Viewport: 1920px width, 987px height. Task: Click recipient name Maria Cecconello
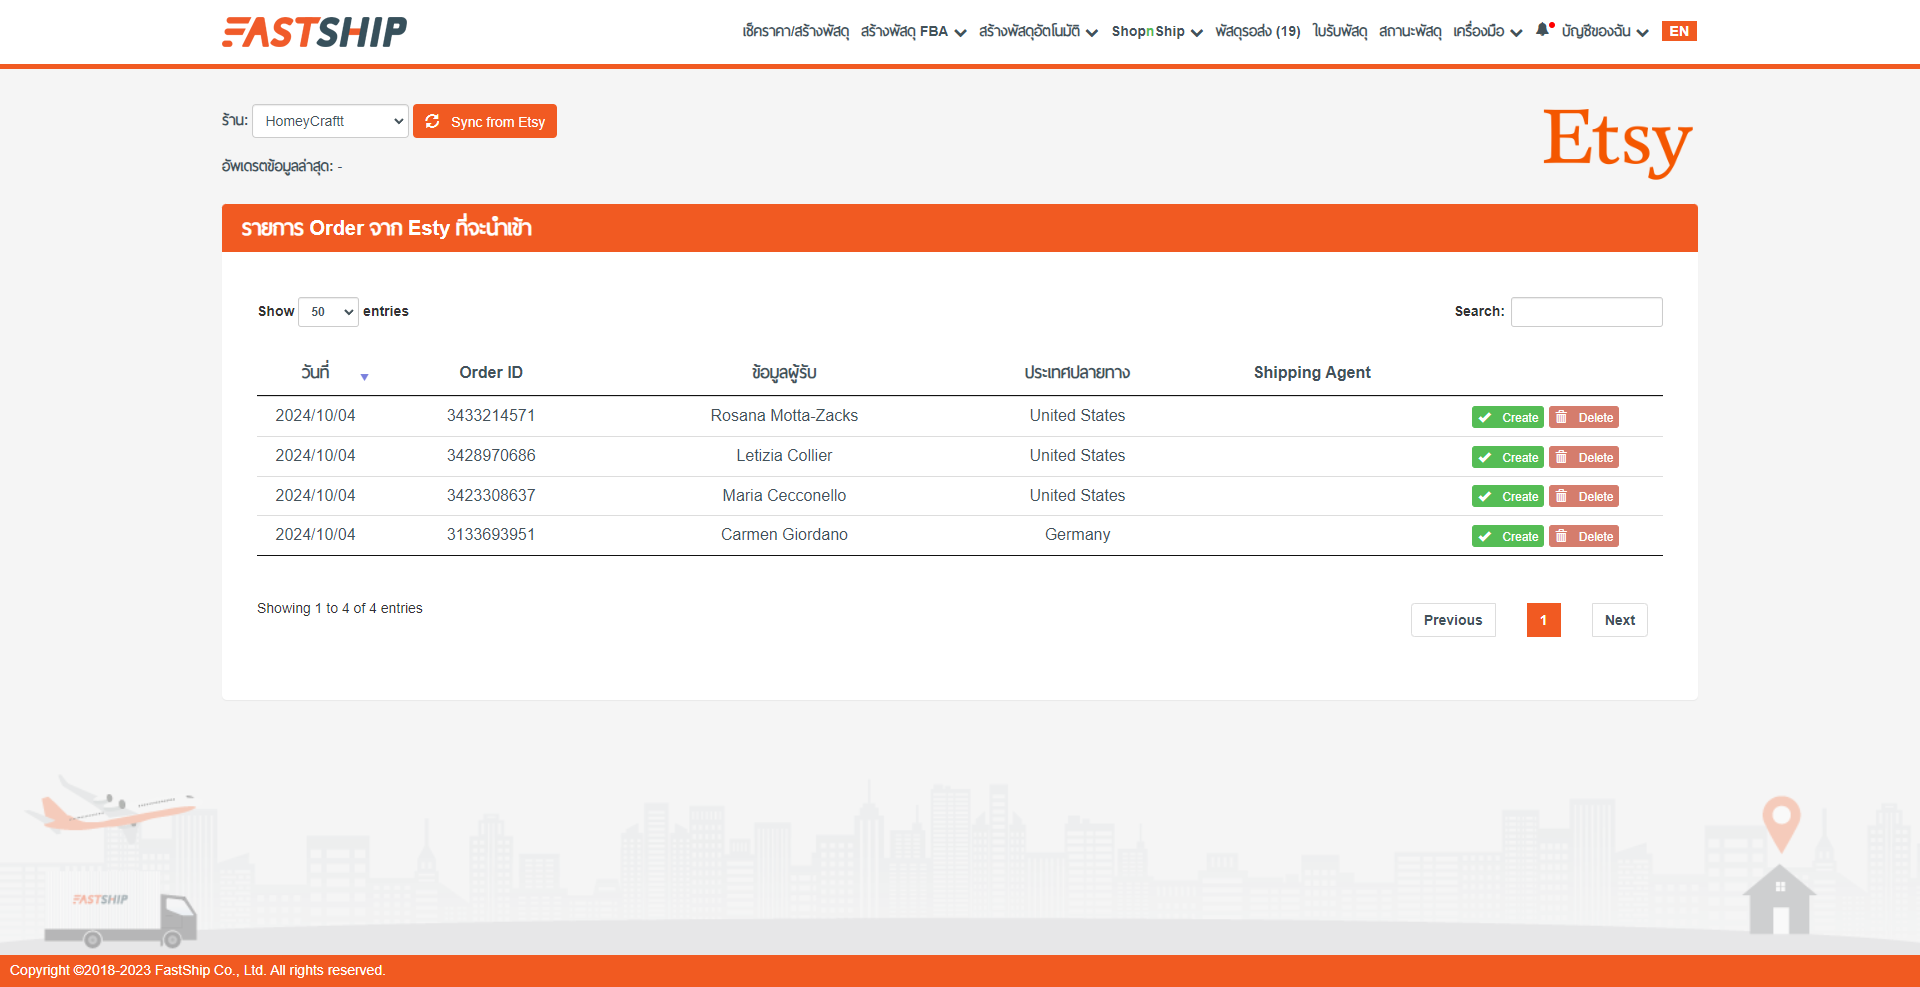tap(784, 495)
